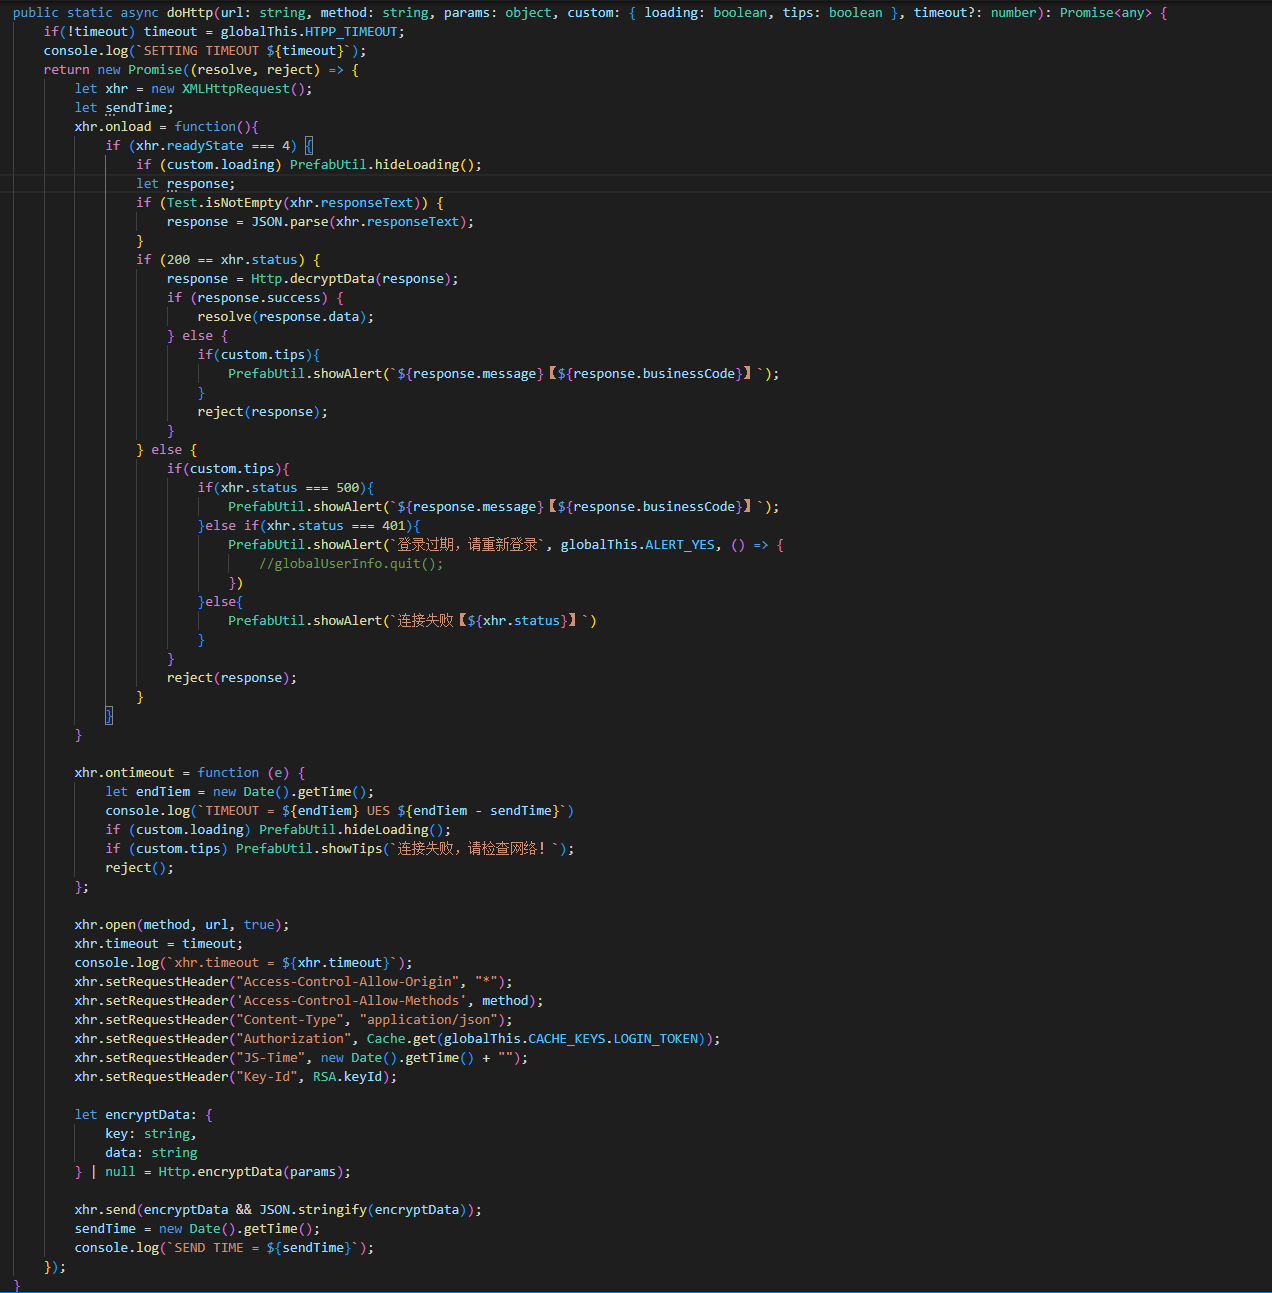The width and height of the screenshot is (1272, 1293).
Task: Click the '连接失败，请检查网络！' string
Action: [x=475, y=849]
